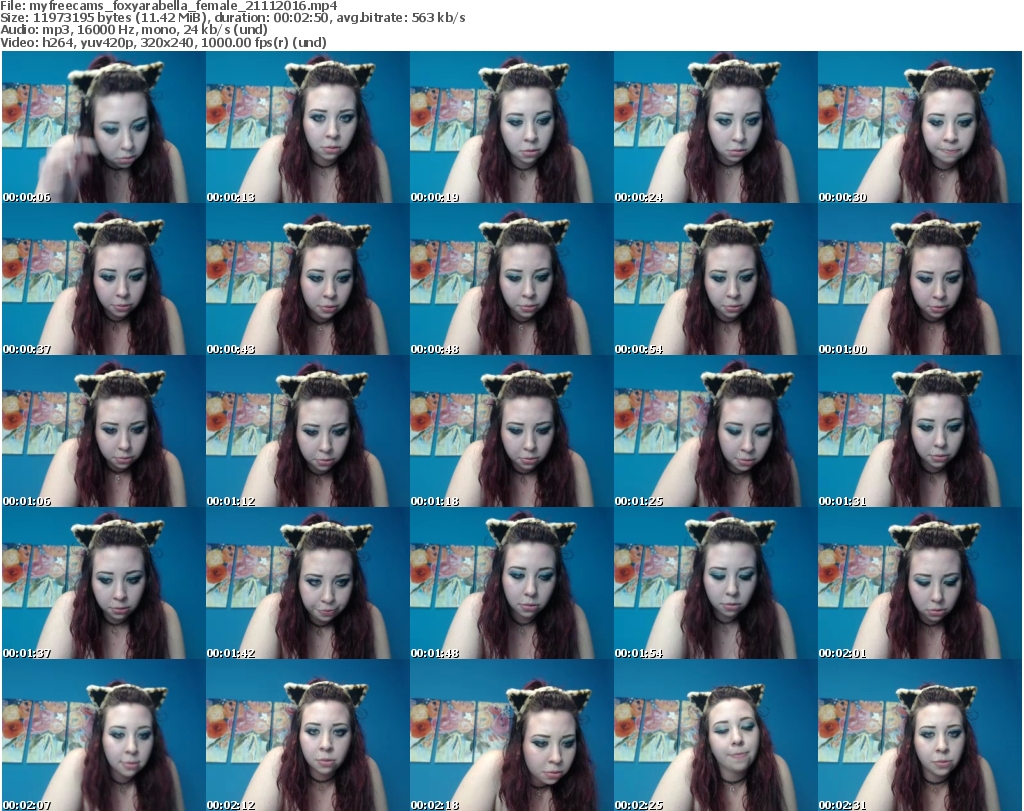
Task: Pick the frame labeled 00:00:24
Action: (x=715, y=127)
